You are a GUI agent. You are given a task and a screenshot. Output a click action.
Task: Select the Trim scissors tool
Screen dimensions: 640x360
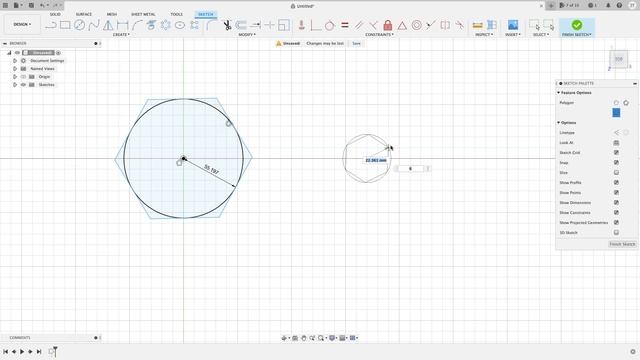click(x=227, y=25)
